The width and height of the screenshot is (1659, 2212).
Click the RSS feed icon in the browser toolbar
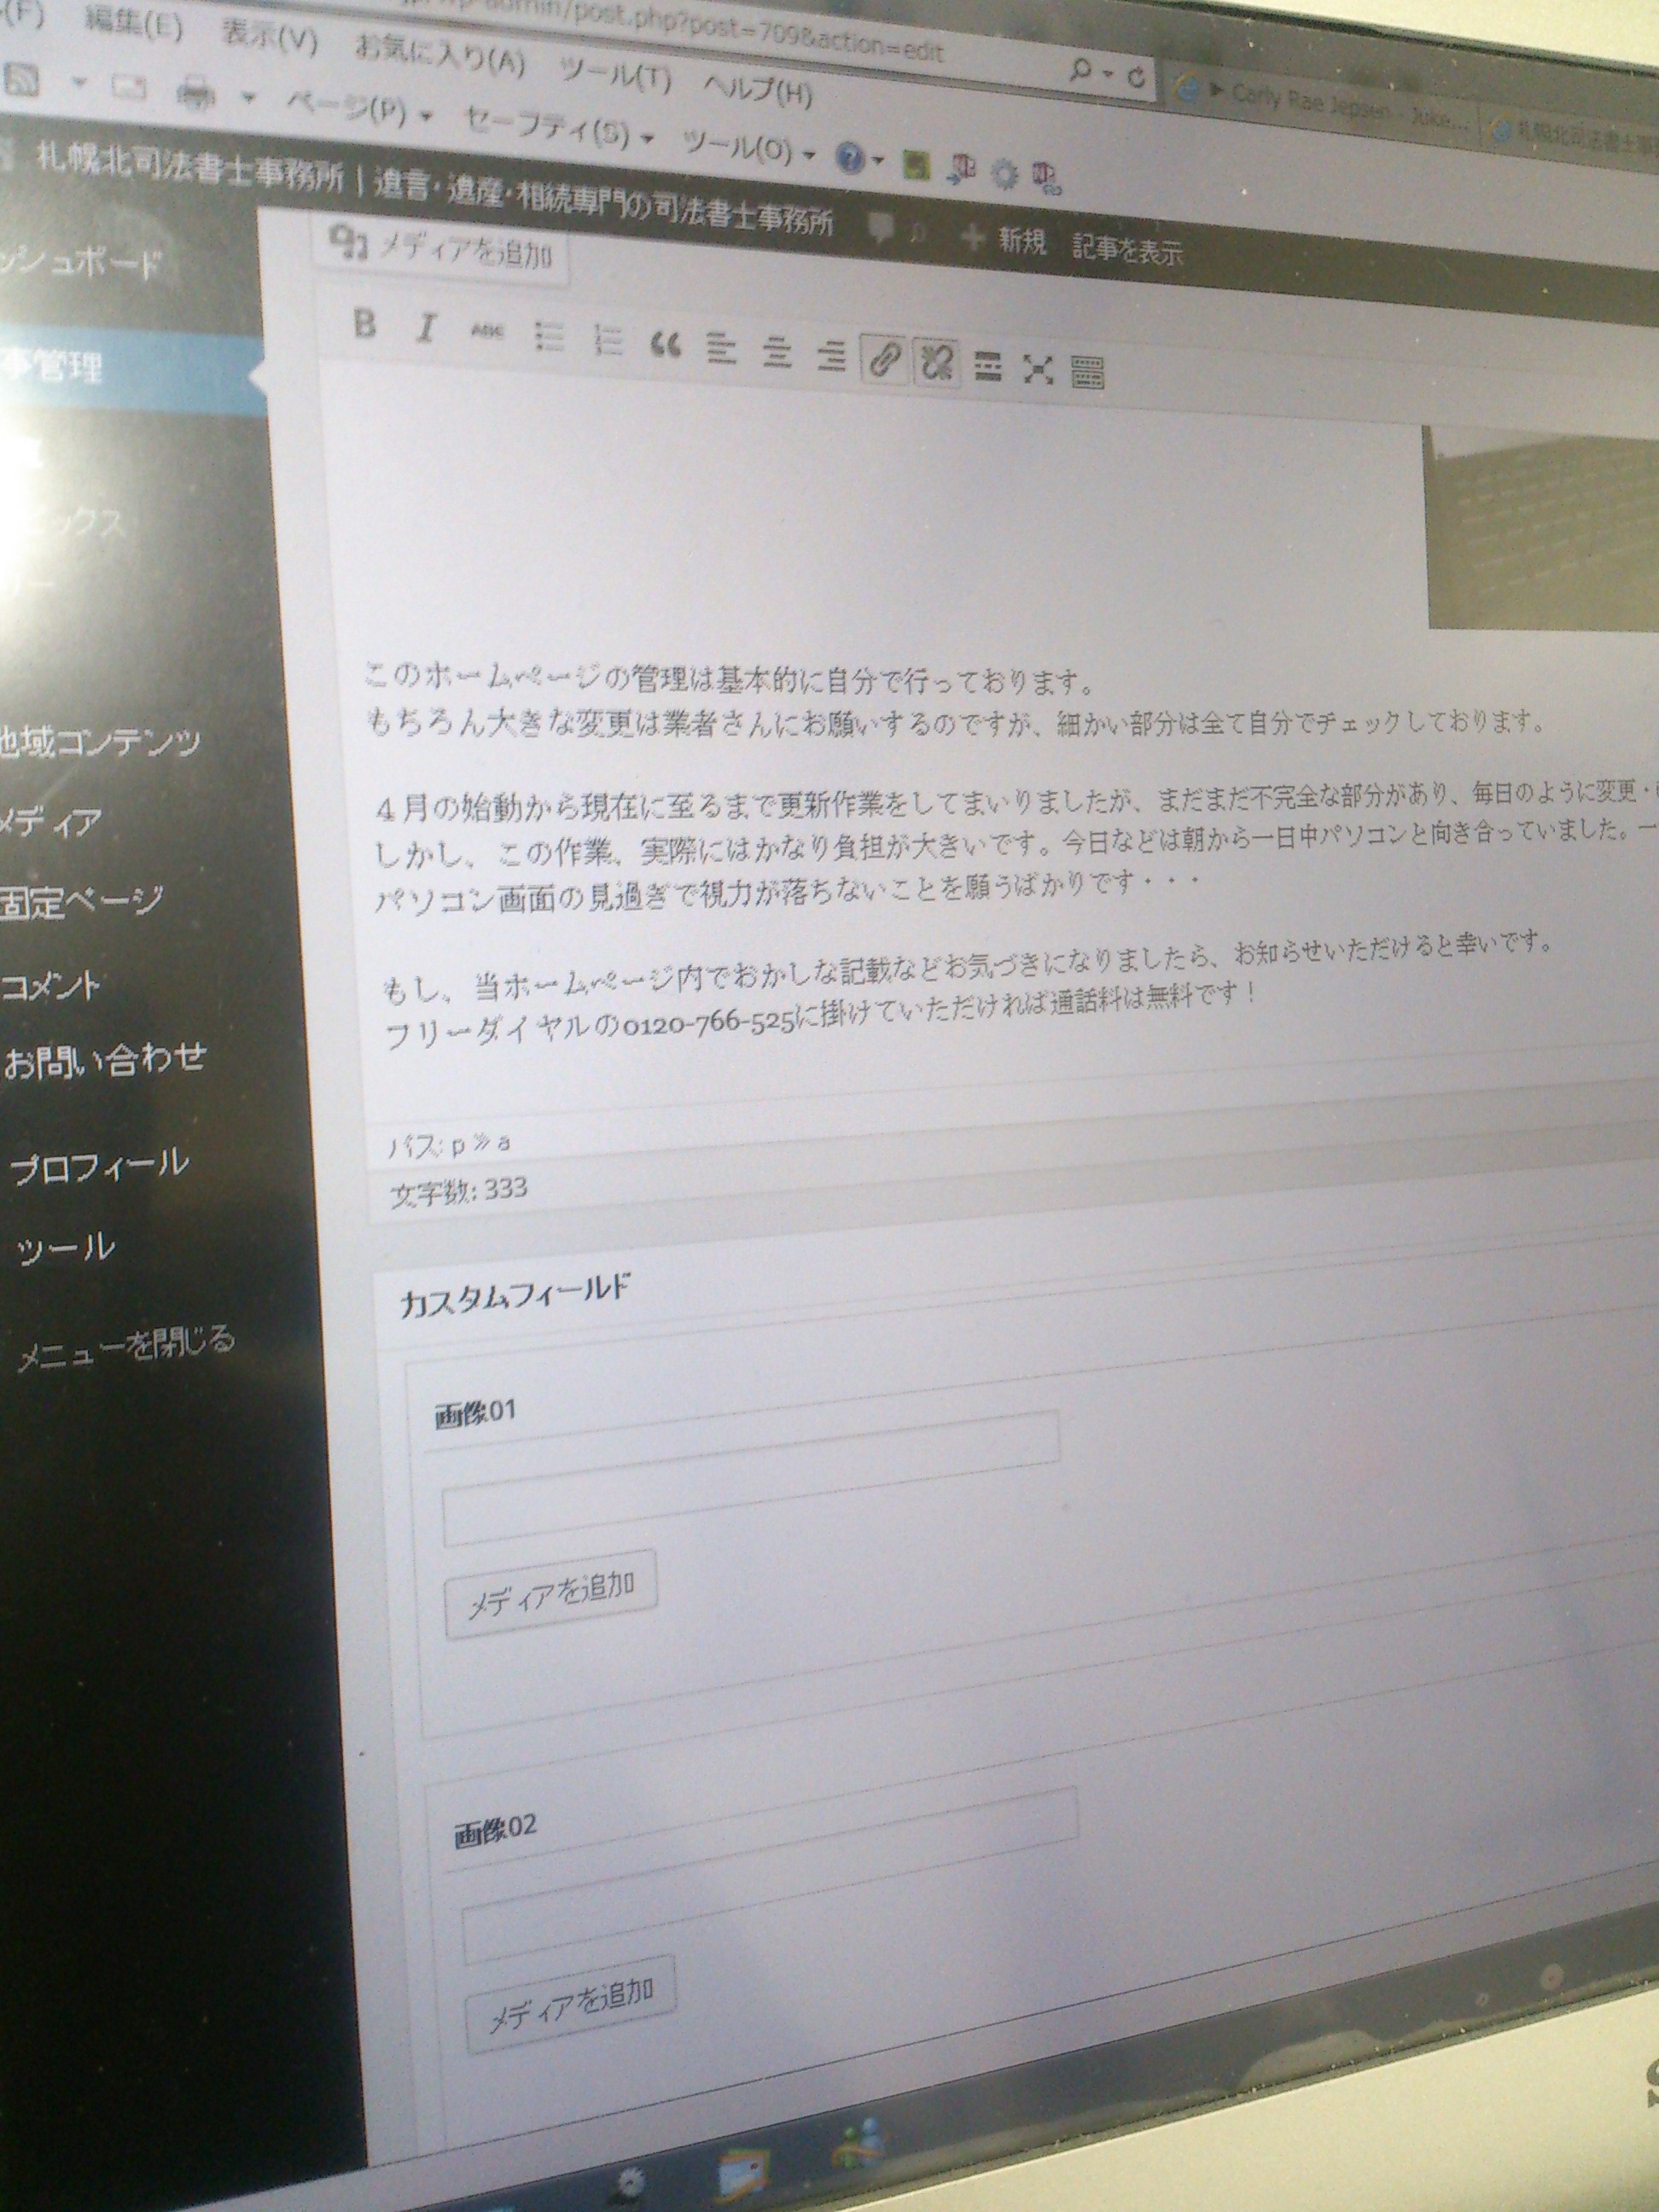tap(22, 78)
